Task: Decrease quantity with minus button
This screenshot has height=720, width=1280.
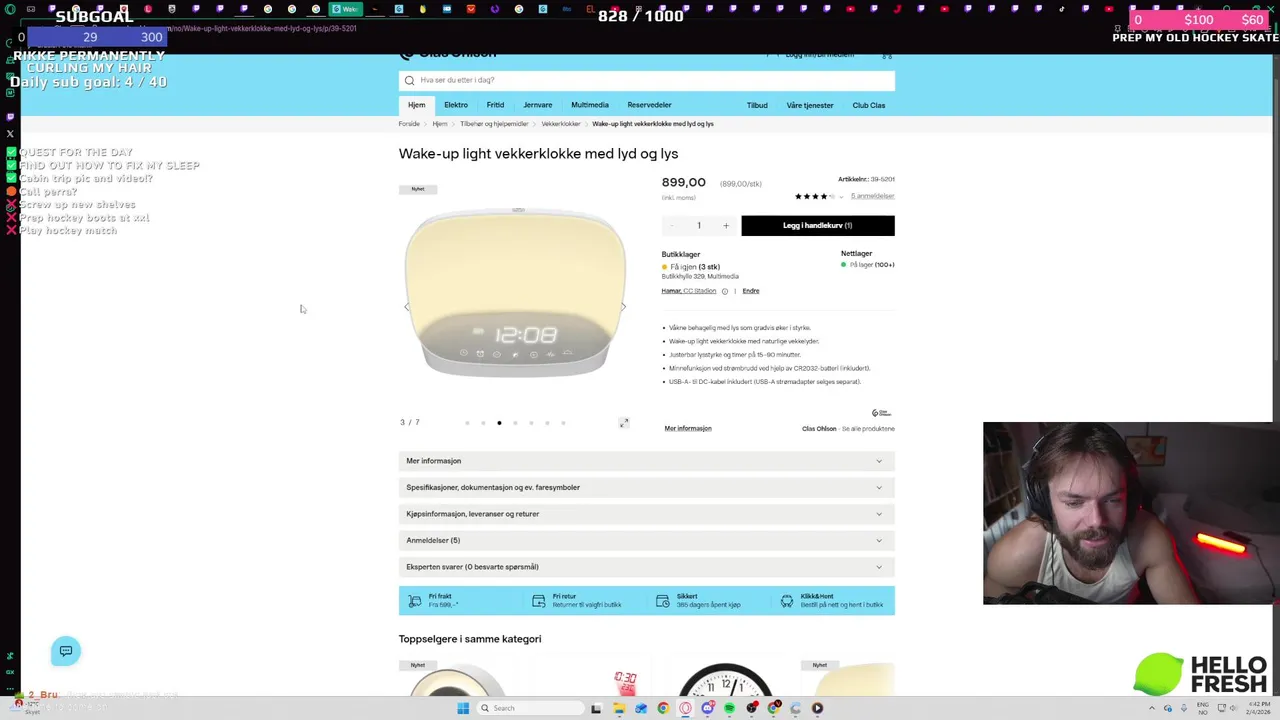Action: point(671,226)
